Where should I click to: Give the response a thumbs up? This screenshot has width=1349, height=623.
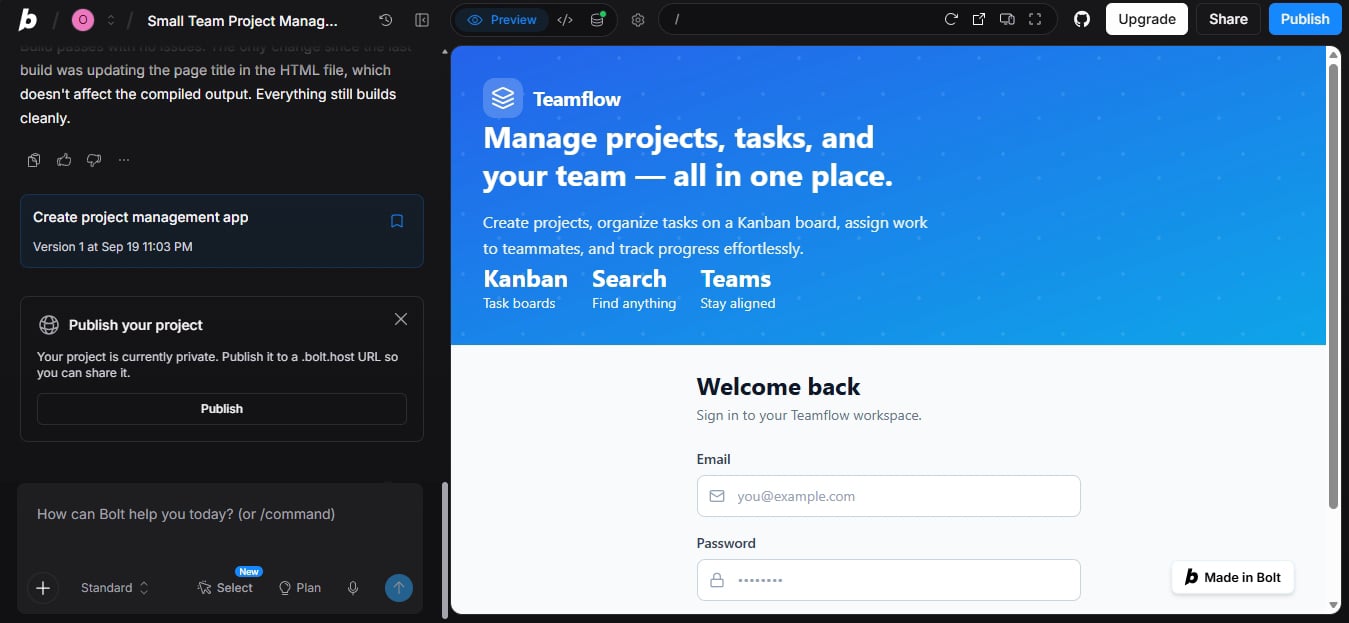[64, 160]
